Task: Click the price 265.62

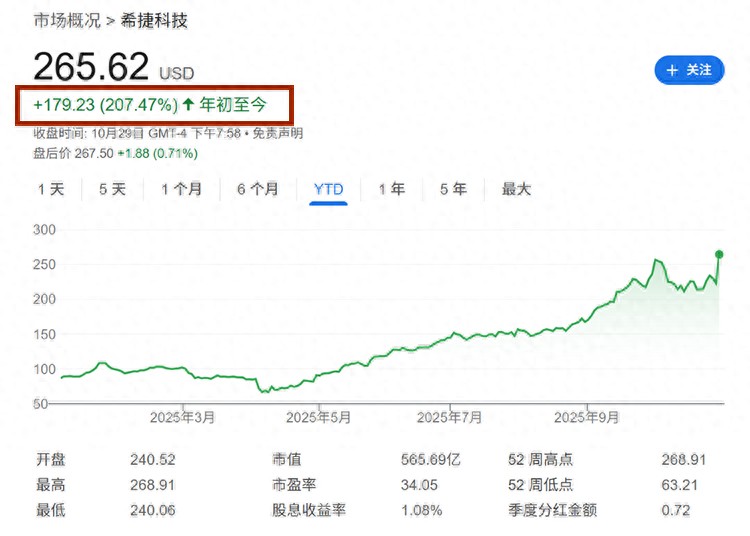Action: pyautogui.click(x=91, y=66)
